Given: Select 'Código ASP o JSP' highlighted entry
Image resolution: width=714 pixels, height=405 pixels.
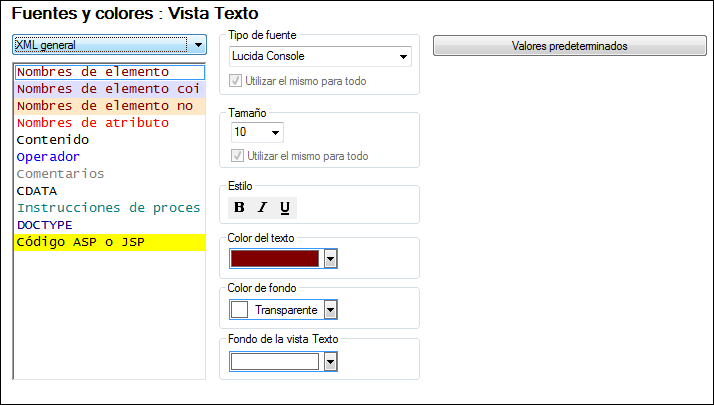Looking at the screenshot, I should point(81,242).
